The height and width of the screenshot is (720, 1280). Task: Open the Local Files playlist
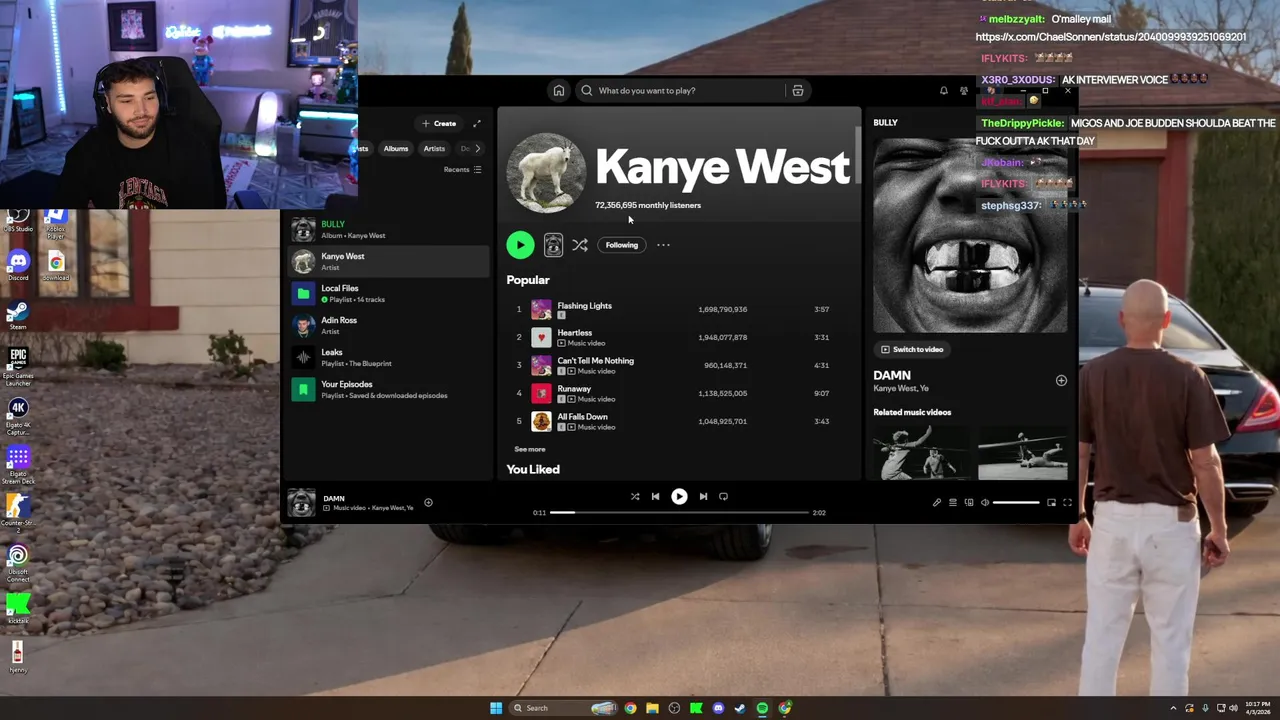tap(387, 293)
